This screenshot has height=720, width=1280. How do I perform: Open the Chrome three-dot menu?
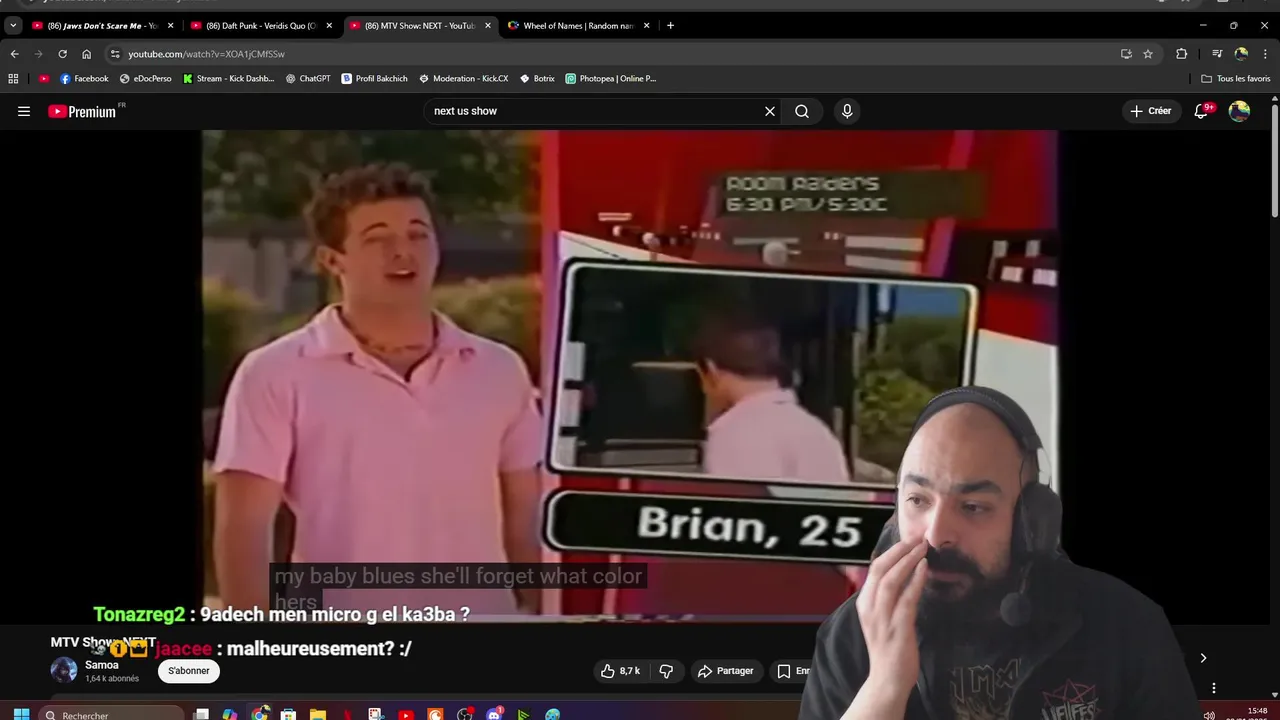[x=1265, y=54]
